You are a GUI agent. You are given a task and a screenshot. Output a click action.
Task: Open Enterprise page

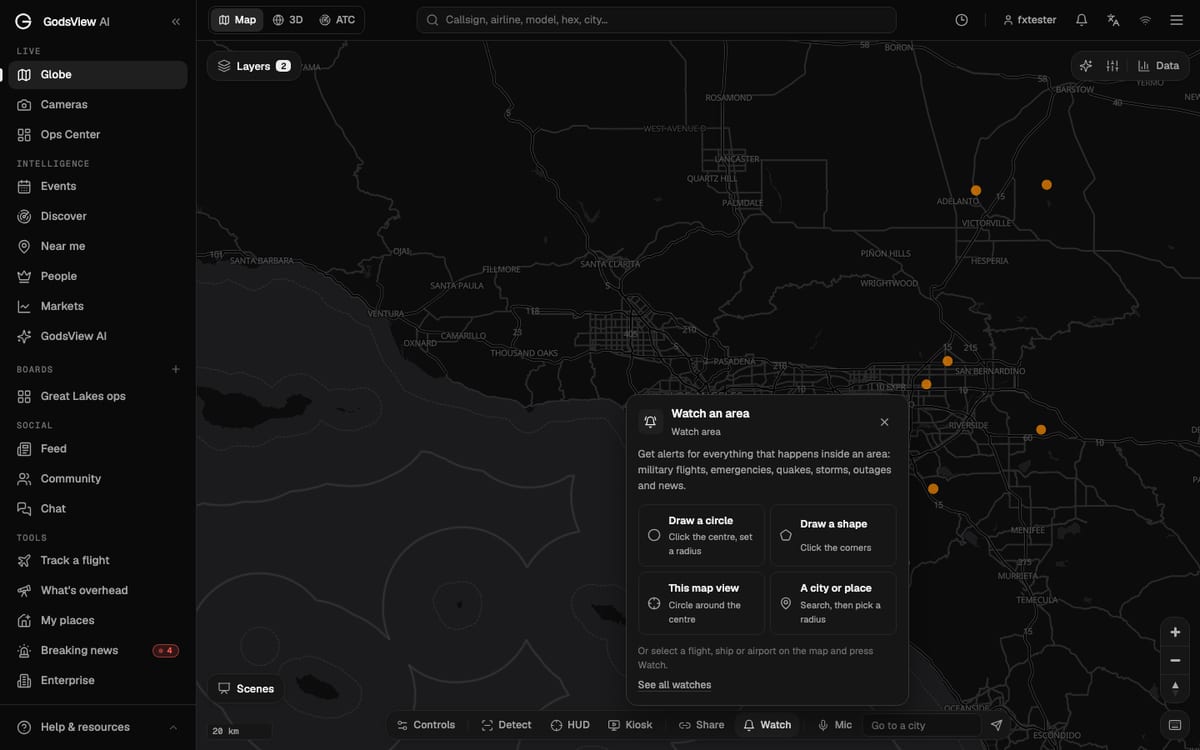tap(98, 681)
